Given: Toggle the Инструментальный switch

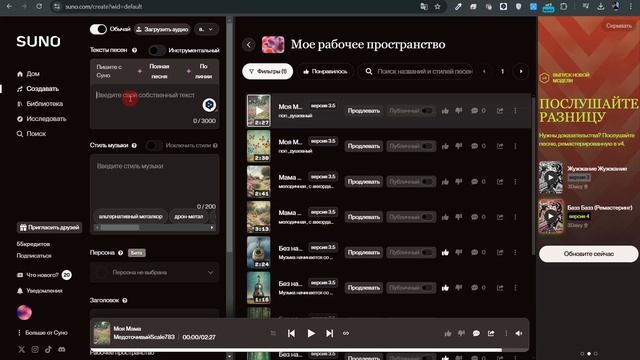Looking at the screenshot, I should (157, 50).
